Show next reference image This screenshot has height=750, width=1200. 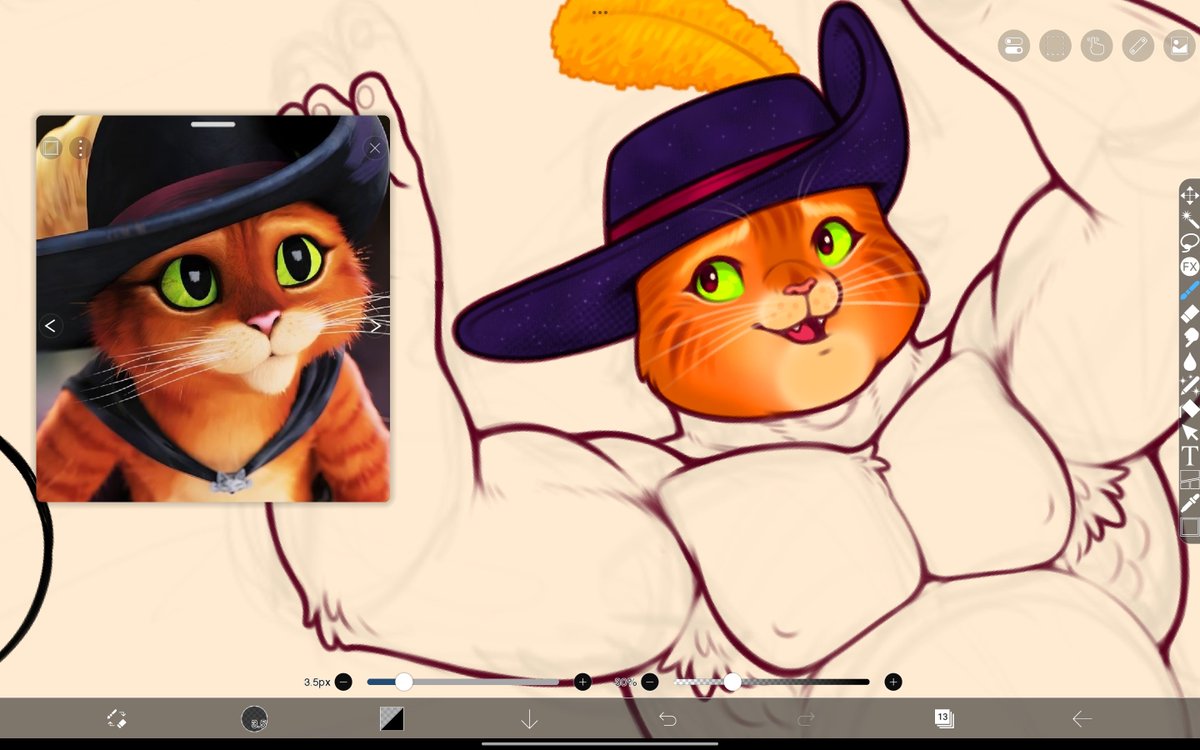click(375, 325)
